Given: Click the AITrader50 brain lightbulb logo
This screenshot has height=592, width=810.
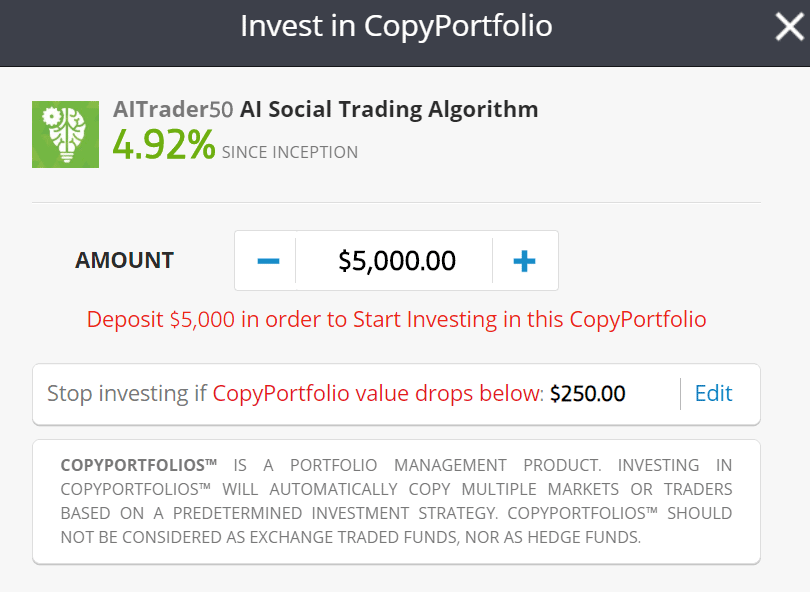Looking at the screenshot, I should click(x=66, y=134).
